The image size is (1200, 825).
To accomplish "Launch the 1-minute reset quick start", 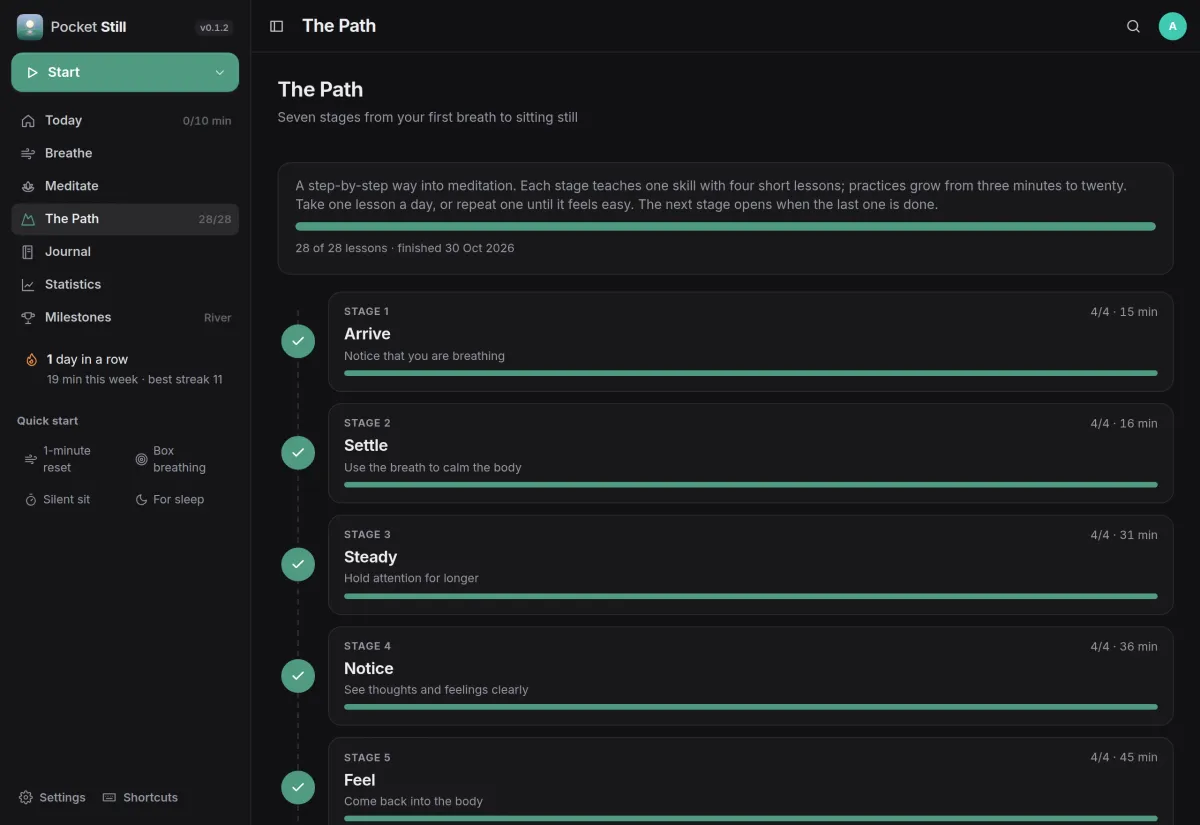I will [x=69, y=459].
